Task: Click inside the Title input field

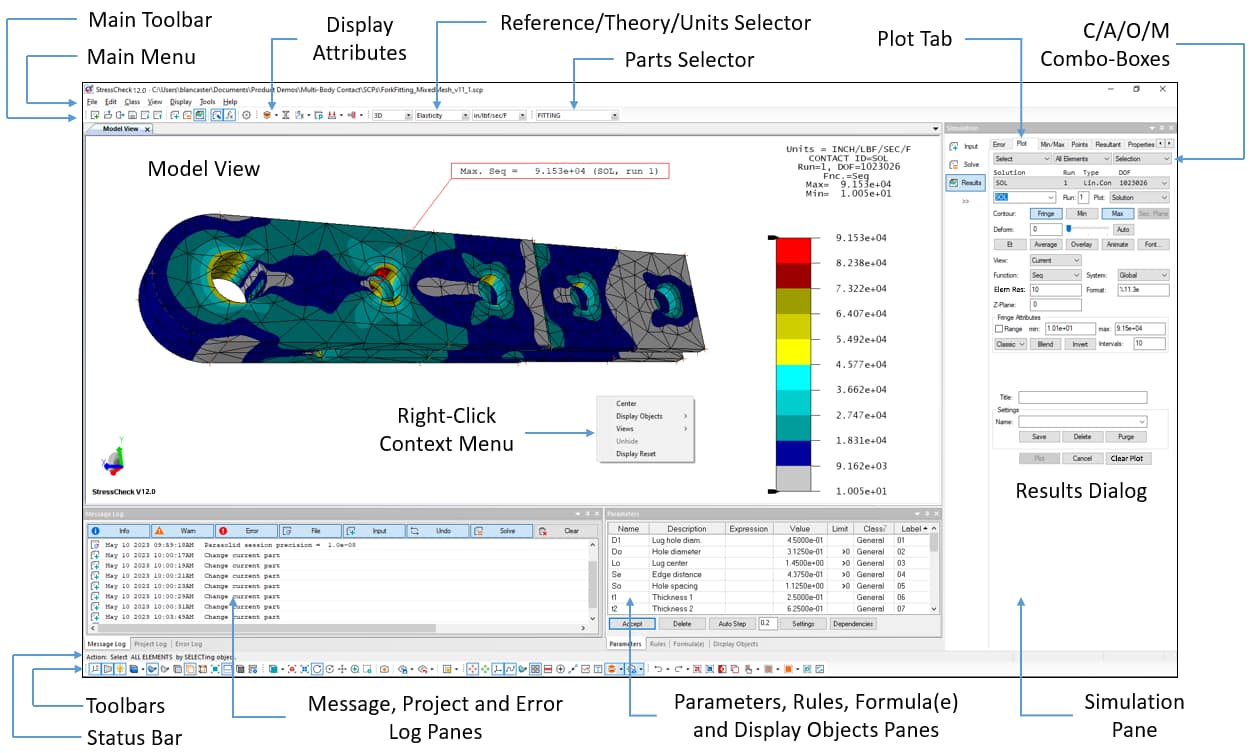Action: pyautogui.click(x=1085, y=396)
